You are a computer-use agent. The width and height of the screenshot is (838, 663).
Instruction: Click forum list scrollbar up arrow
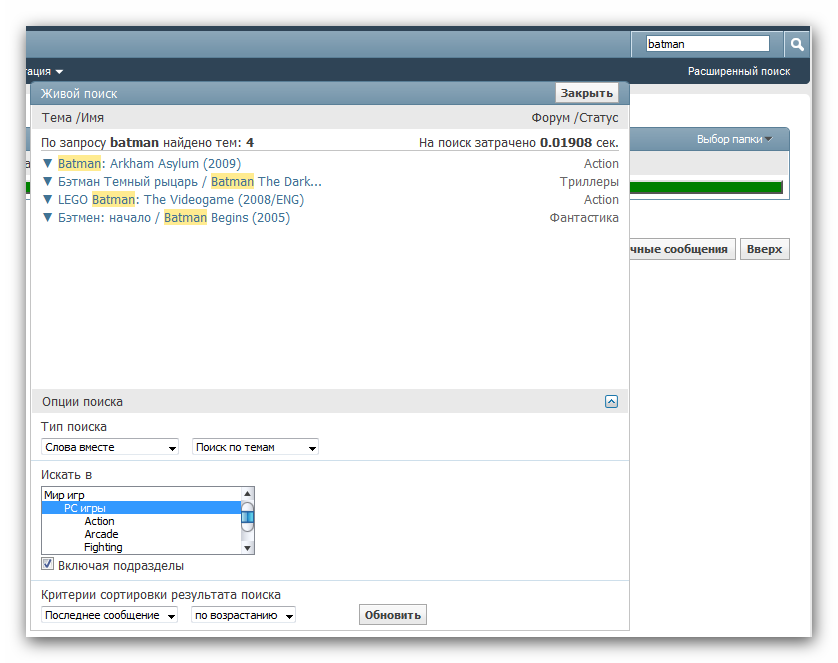[247, 494]
